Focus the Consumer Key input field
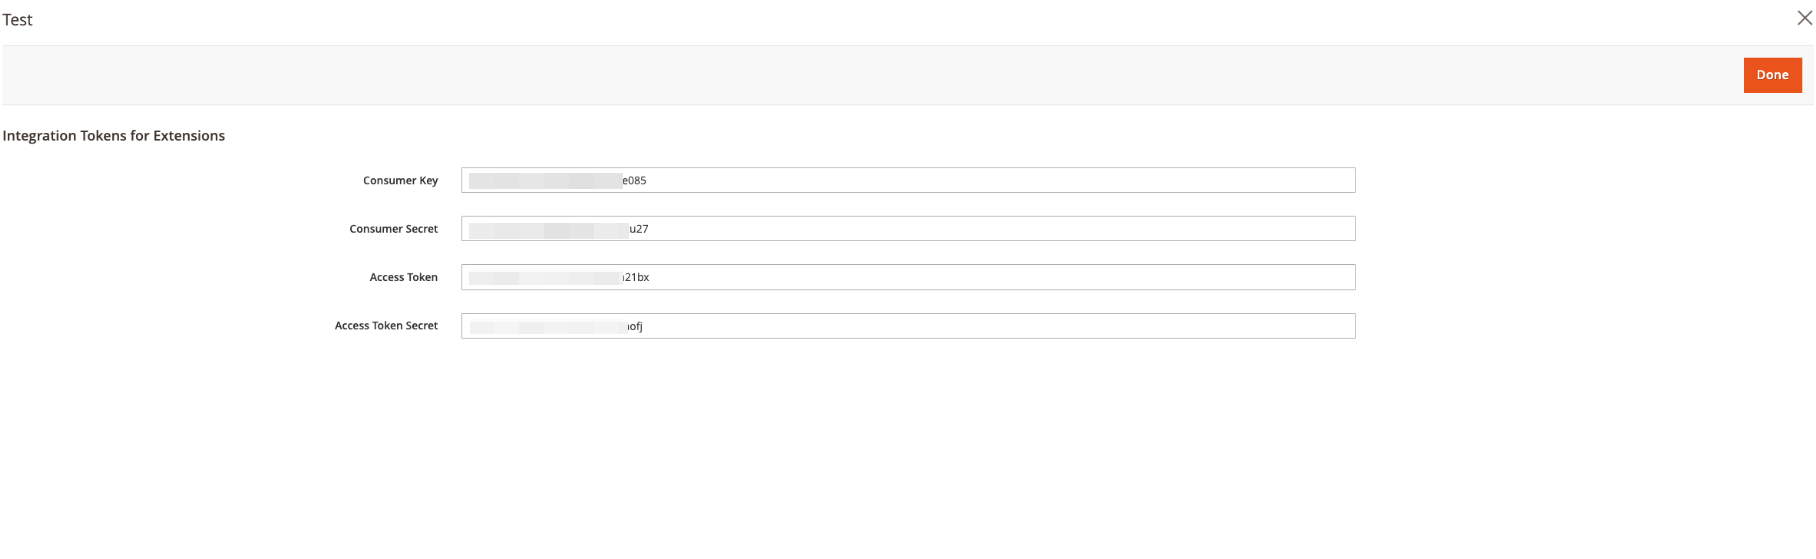Image resolution: width=1816 pixels, height=559 pixels. 908,180
